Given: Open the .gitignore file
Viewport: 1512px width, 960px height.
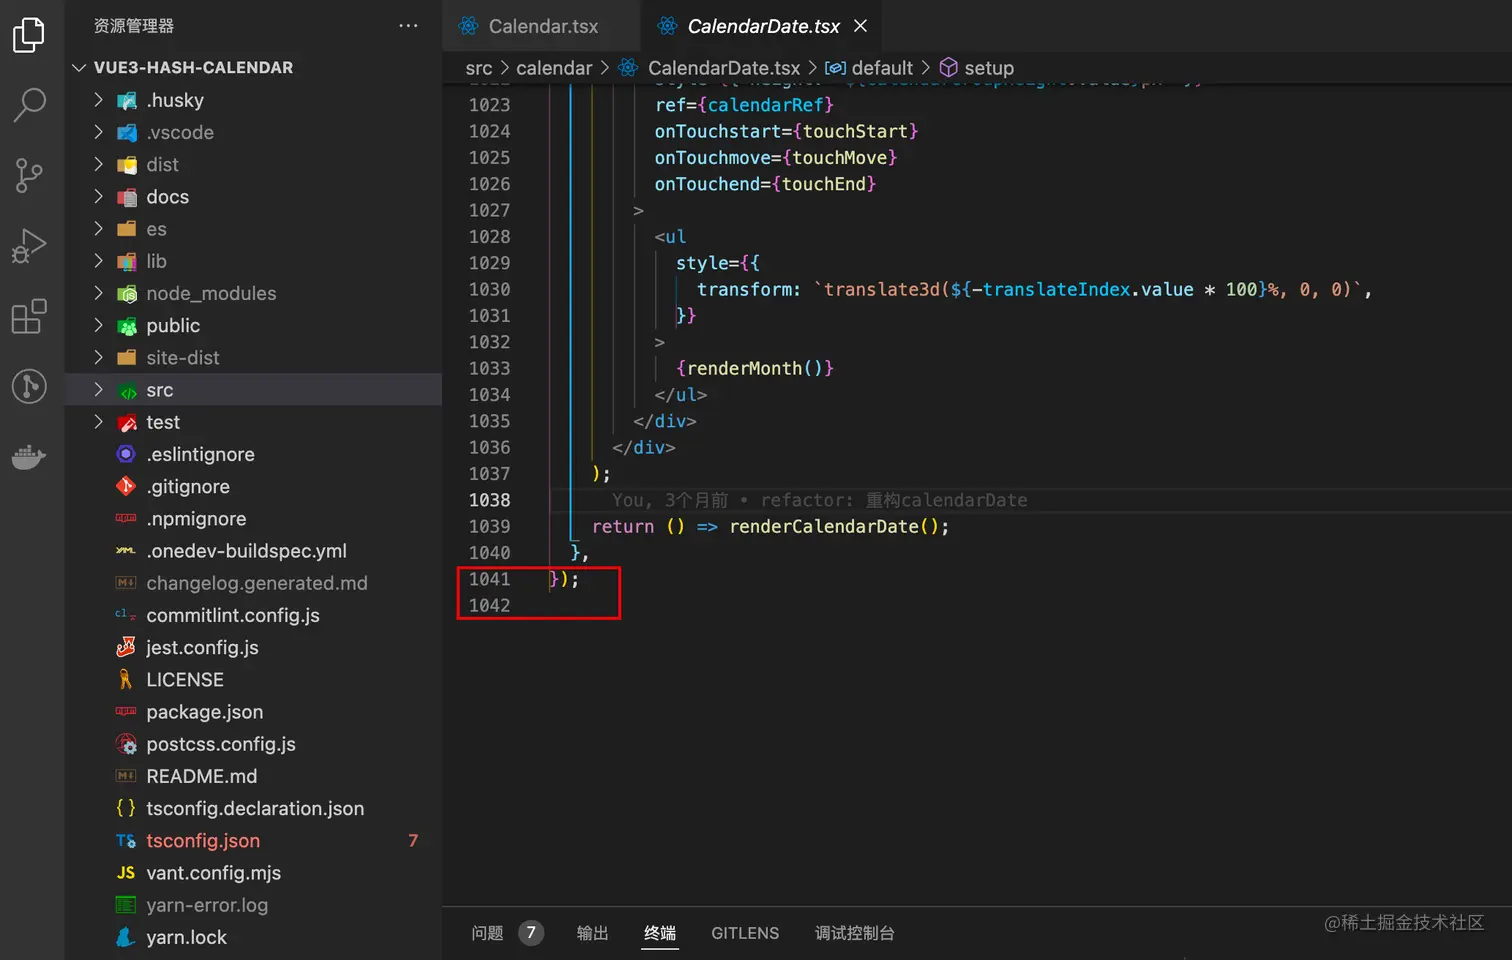Looking at the screenshot, I should pyautogui.click(x=253, y=486).
